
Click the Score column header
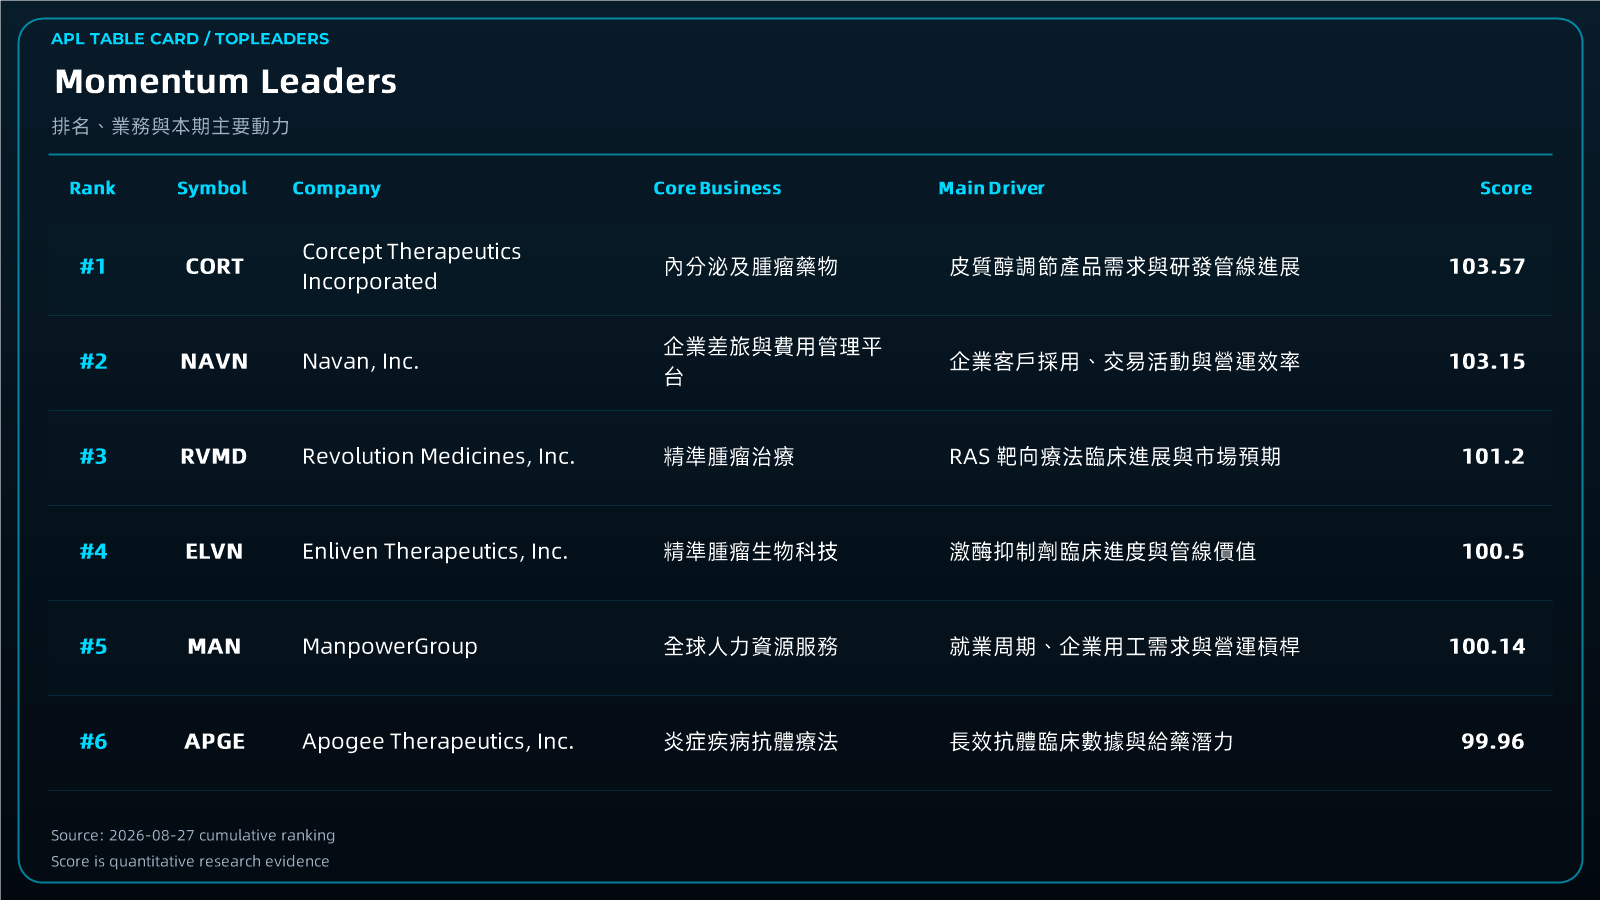click(1505, 188)
